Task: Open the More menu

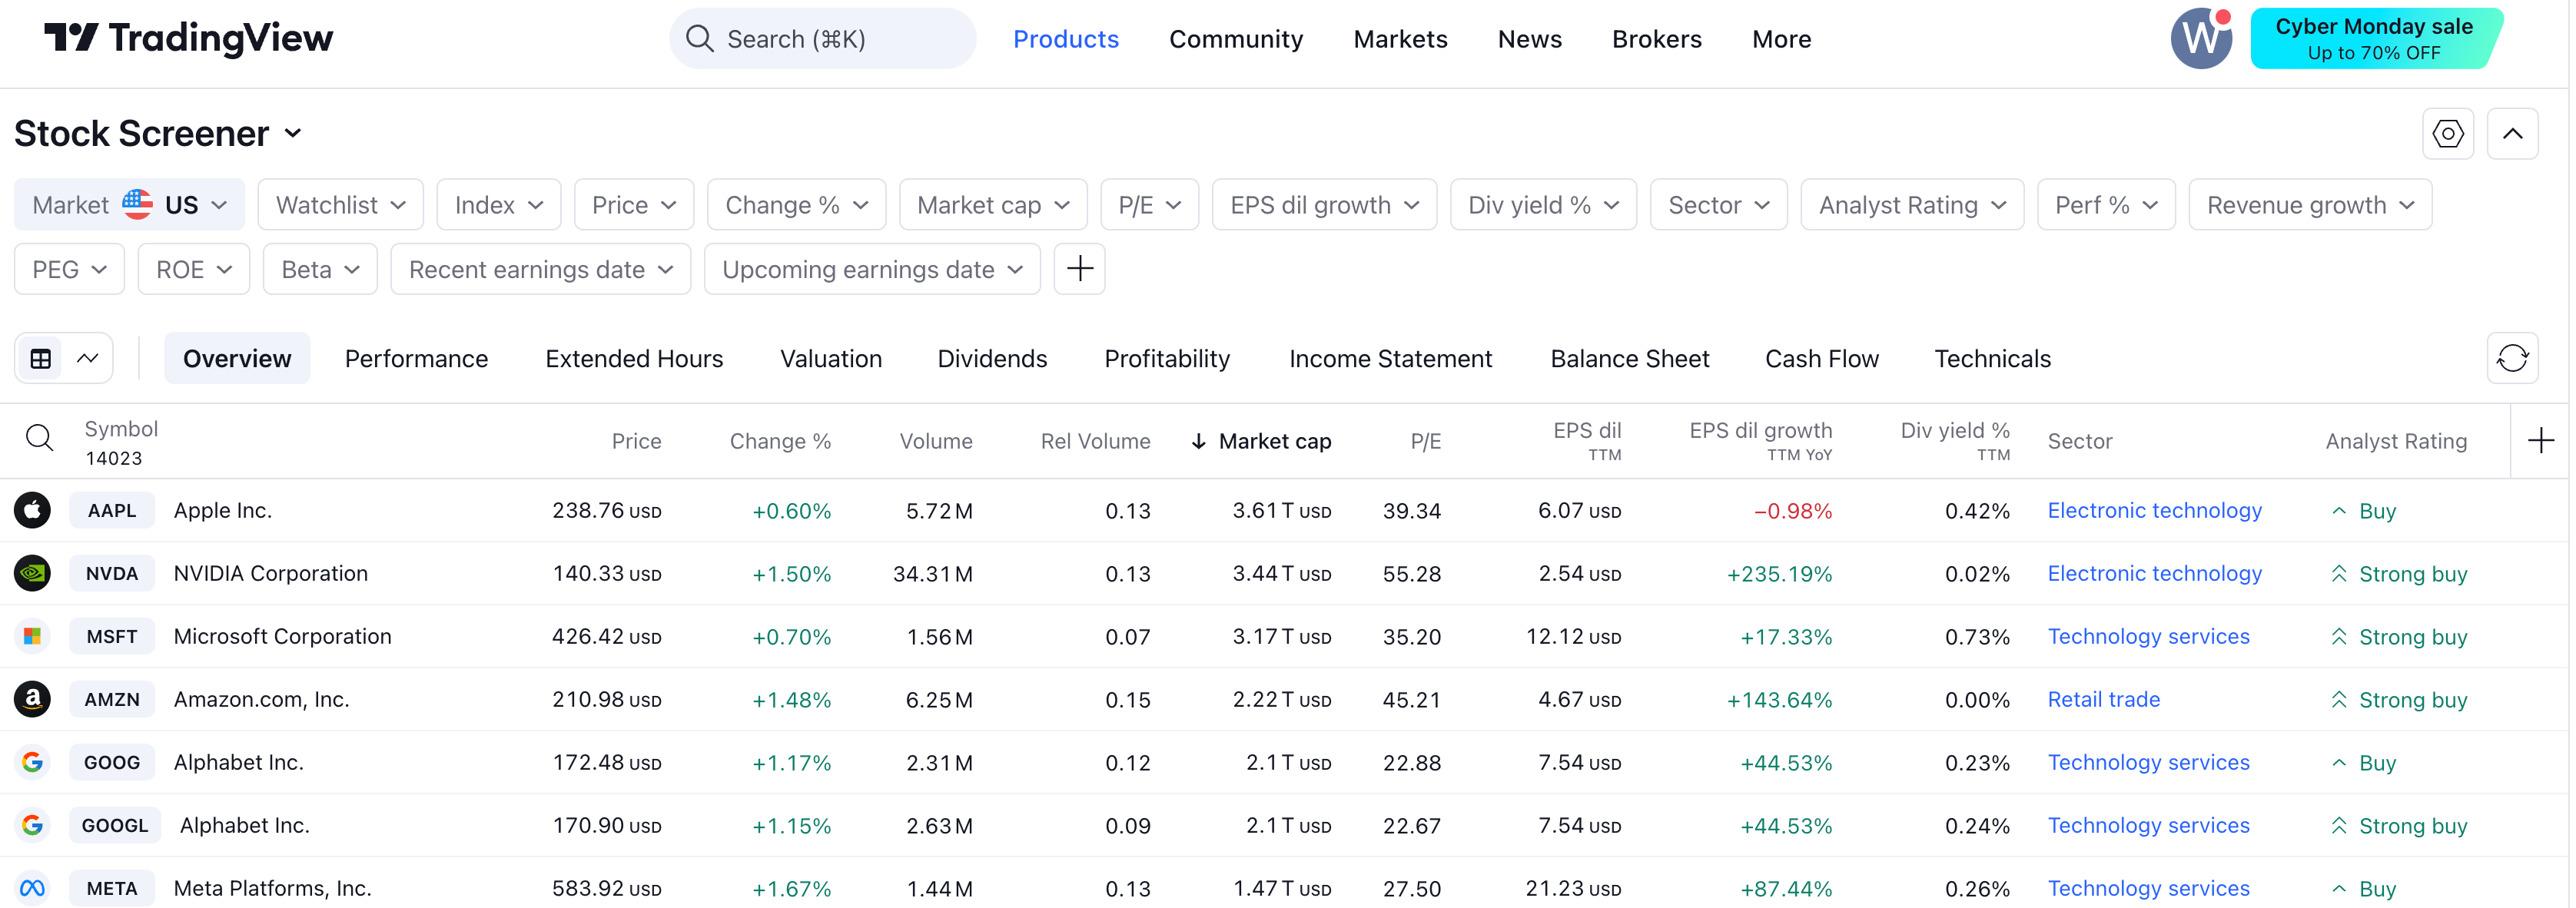Action: click(x=1781, y=39)
